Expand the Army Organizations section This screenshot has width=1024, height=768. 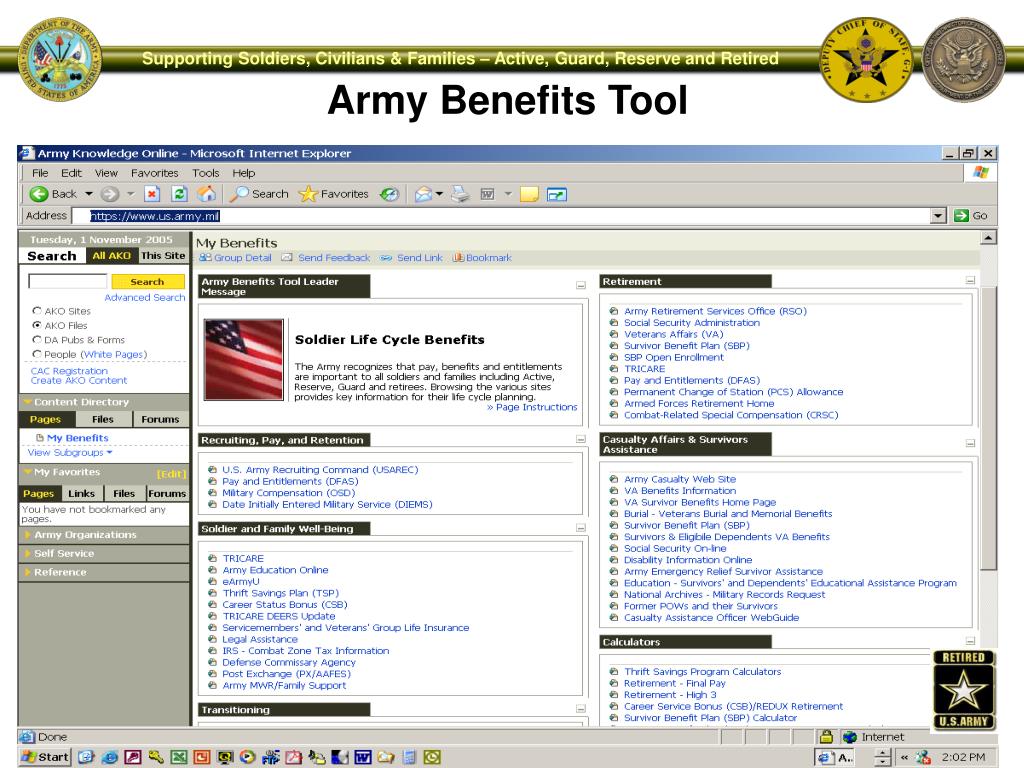click(104, 535)
